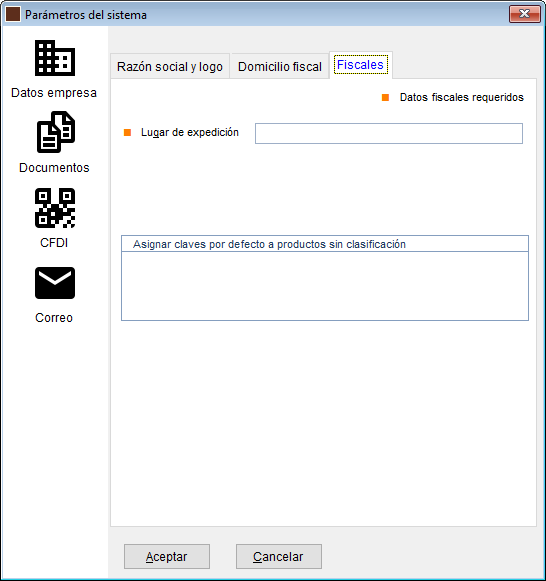Image resolution: width=546 pixels, height=581 pixels.
Task: Click the orange Datos fiscales requeridos marker
Action: click(385, 97)
